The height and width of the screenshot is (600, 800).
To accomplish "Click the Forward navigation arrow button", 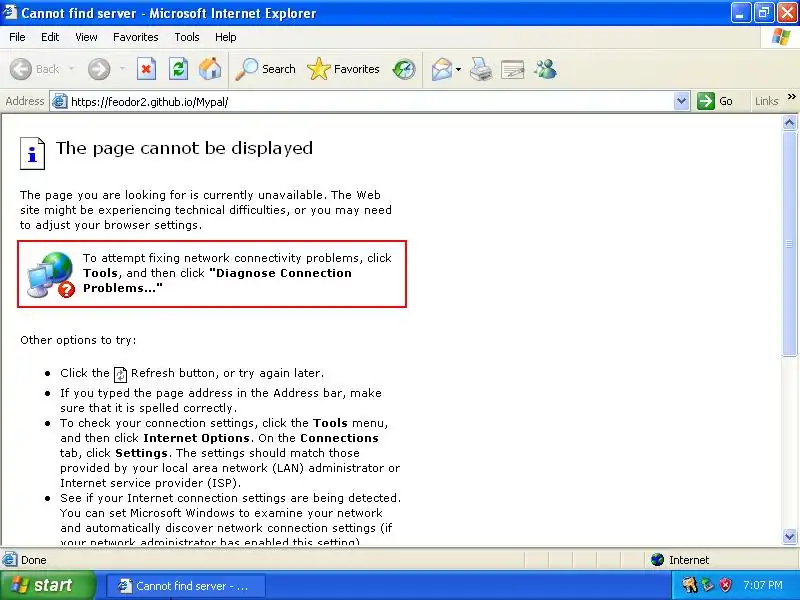I will pos(99,69).
